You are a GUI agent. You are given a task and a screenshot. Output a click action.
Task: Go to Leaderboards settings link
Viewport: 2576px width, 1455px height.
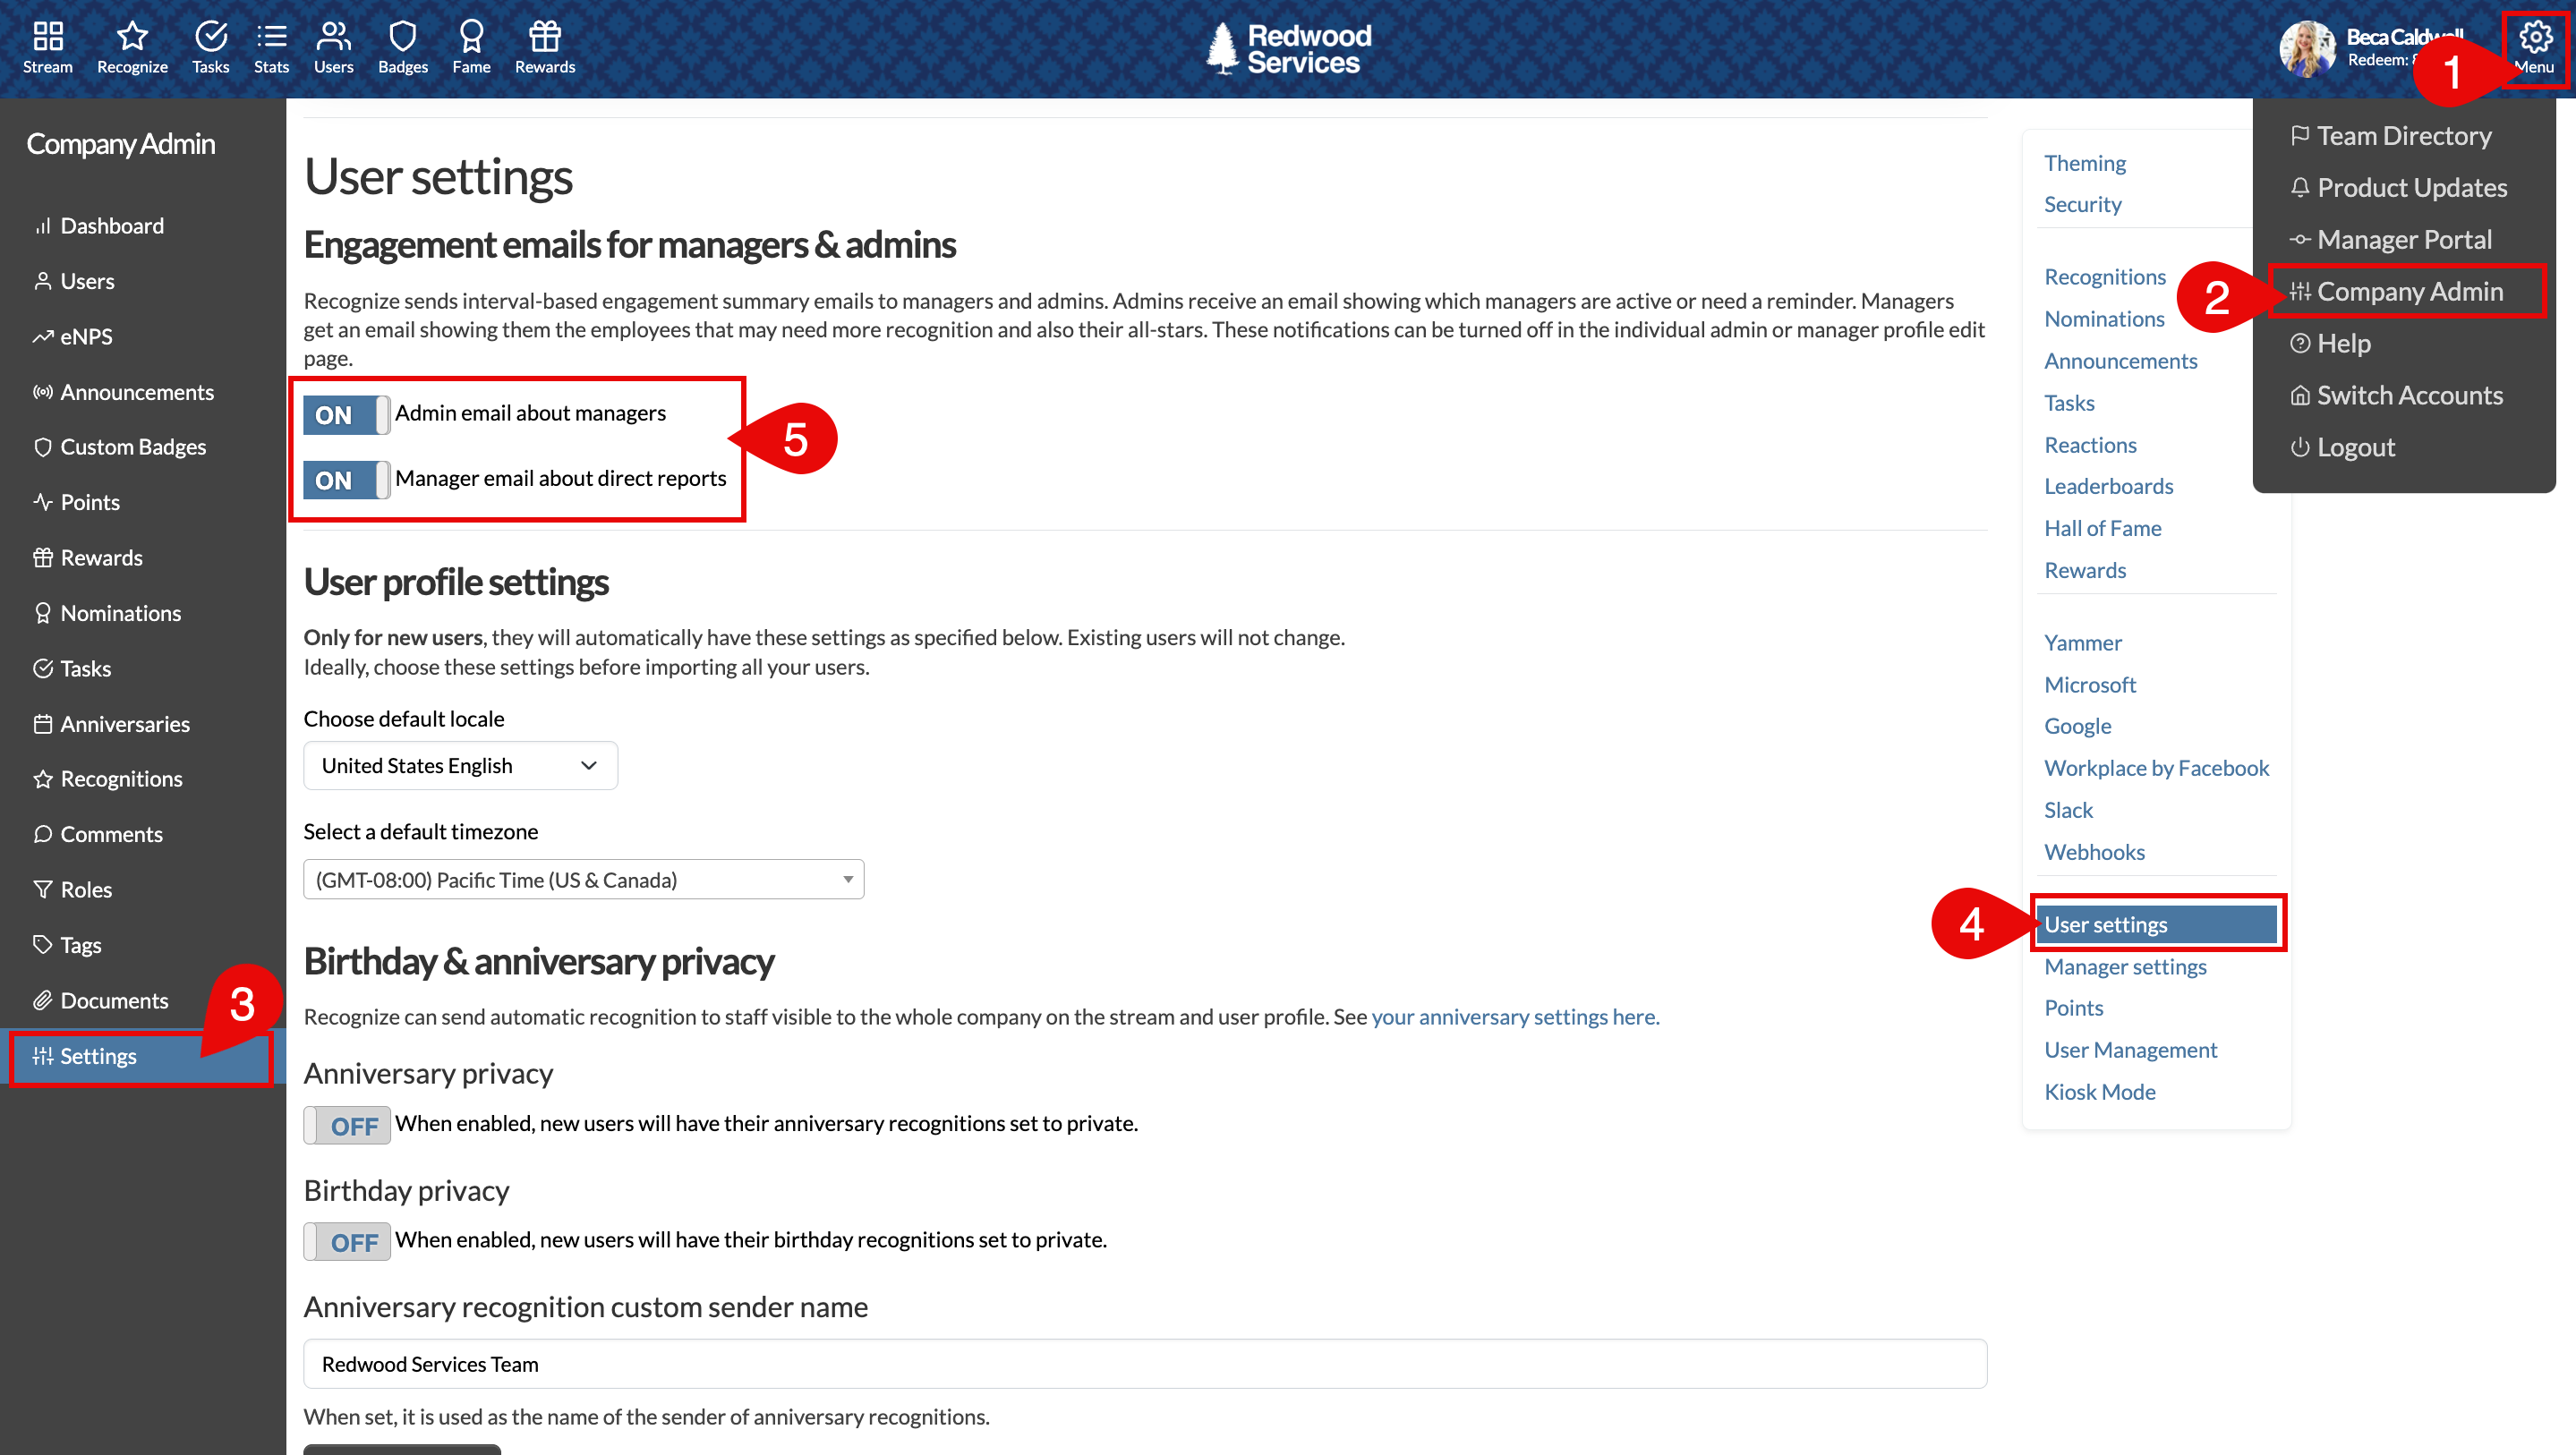pyautogui.click(x=2108, y=486)
